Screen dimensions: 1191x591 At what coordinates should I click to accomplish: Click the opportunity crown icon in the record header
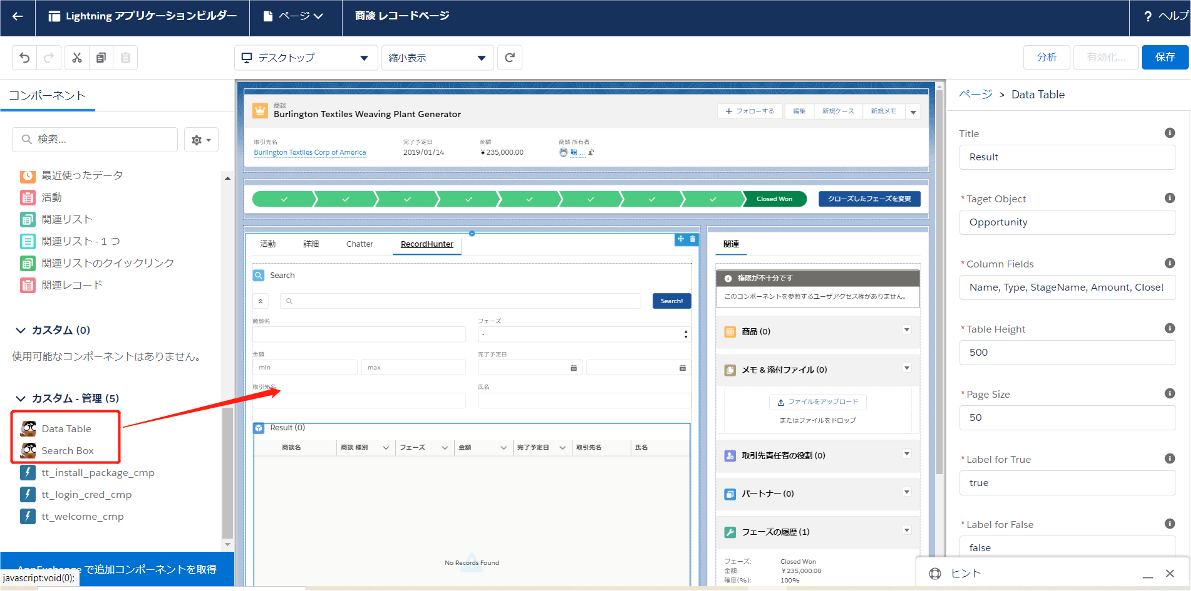click(x=261, y=111)
